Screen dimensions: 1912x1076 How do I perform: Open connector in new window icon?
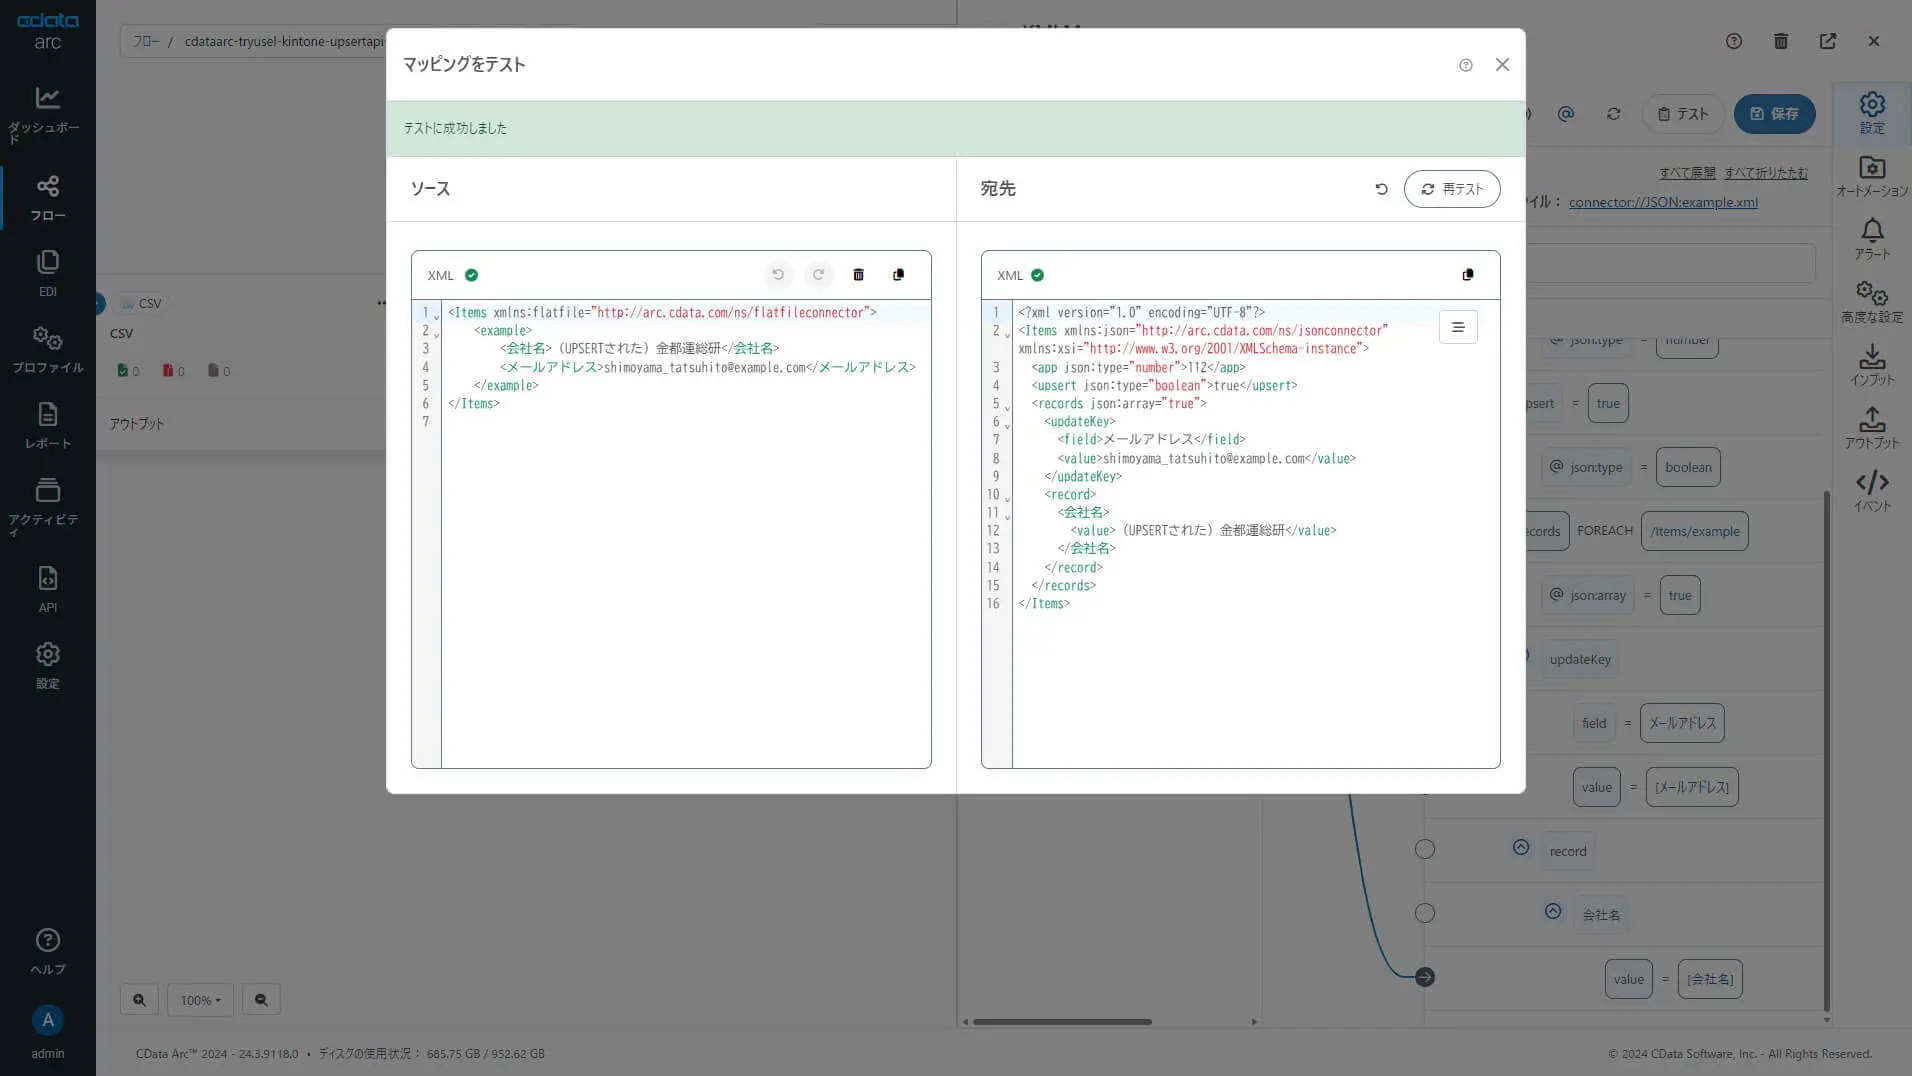[x=1828, y=41]
